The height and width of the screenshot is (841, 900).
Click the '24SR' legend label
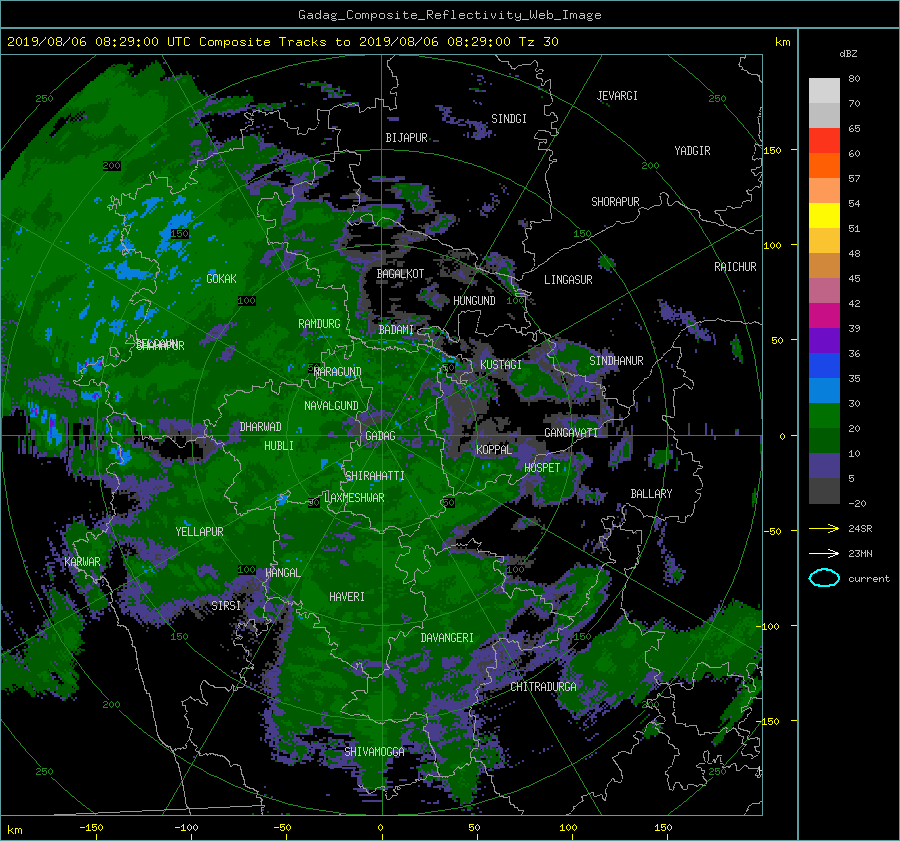[x=860, y=528]
